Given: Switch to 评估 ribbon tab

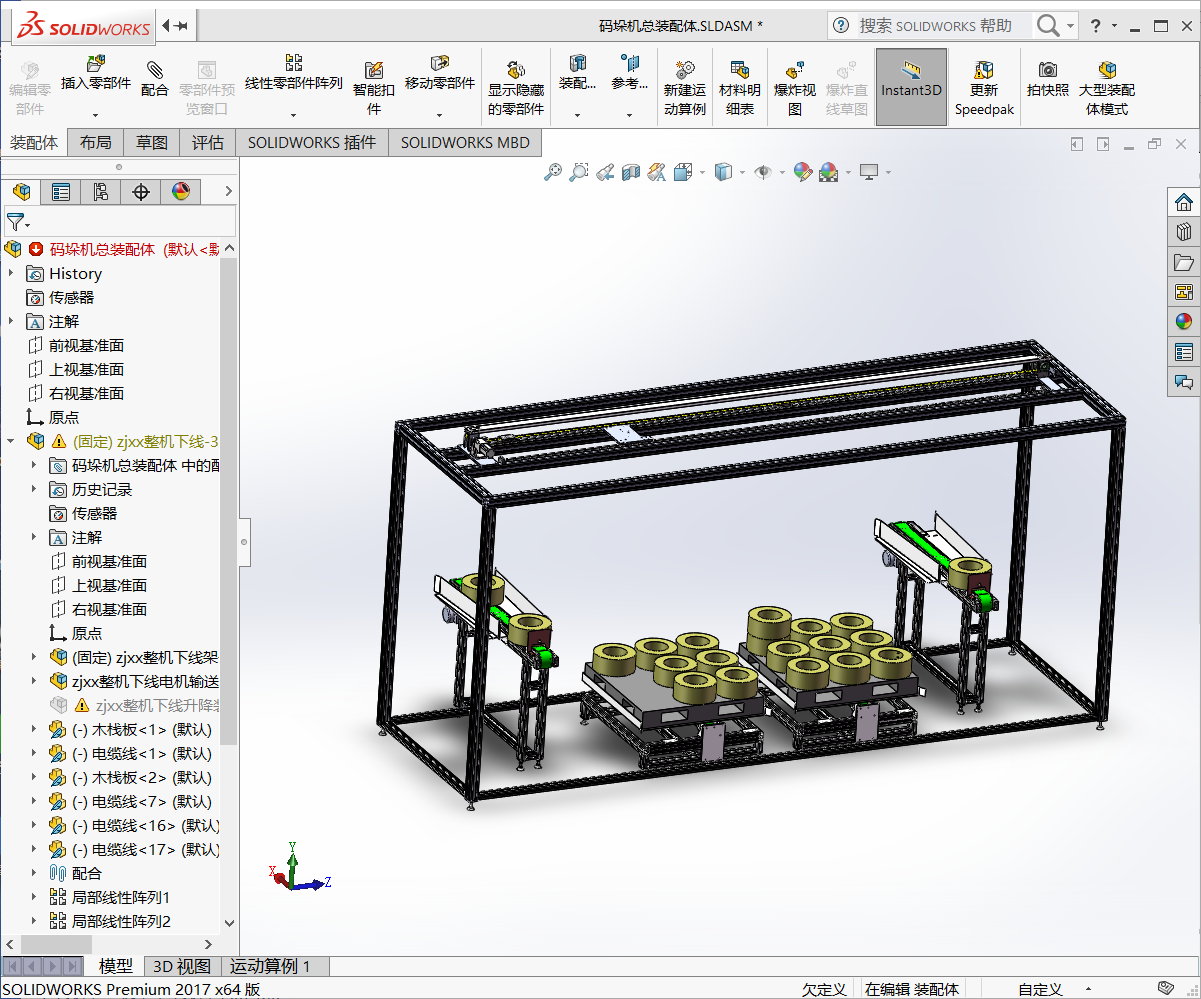Looking at the screenshot, I should [208, 143].
